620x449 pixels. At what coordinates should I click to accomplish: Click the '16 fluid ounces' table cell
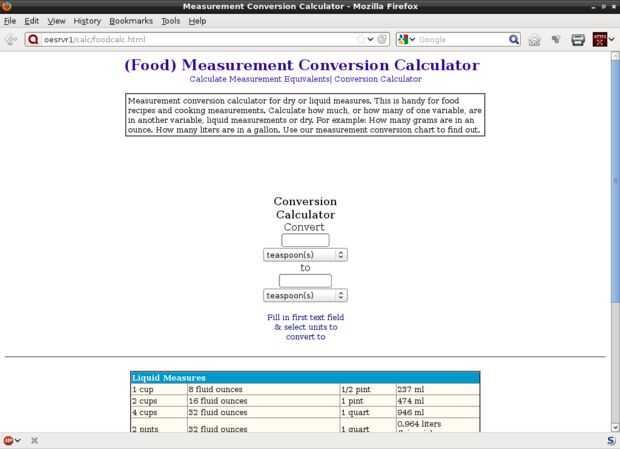(263, 401)
